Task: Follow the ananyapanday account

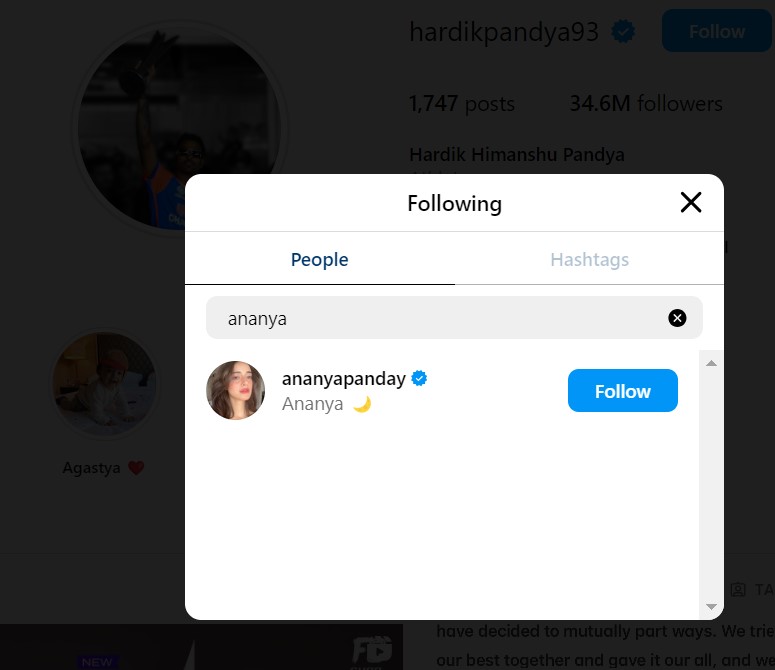Action: 622,390
